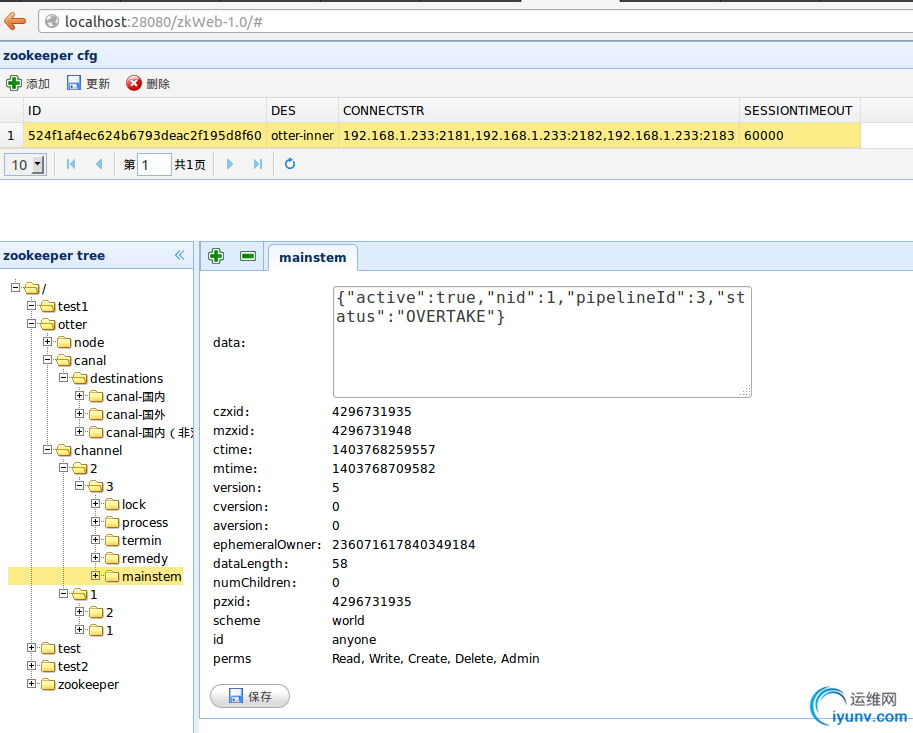Viewport: 913px width, 733px height.
Task: Click the CONNECTSTR column header
Action: coord(539,111)
